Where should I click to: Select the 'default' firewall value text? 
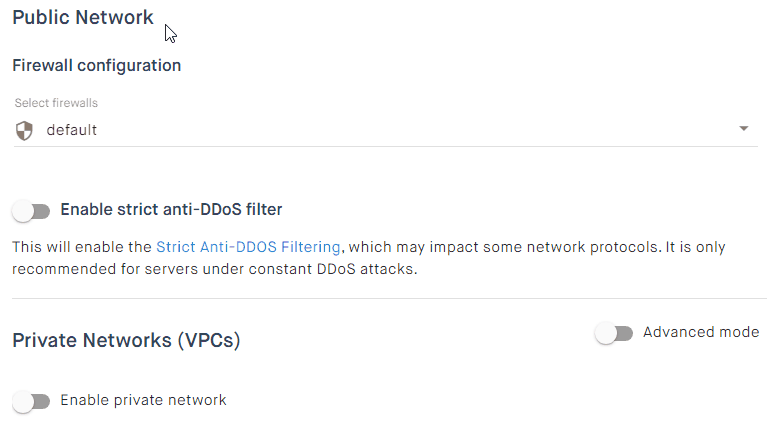[72, 130]
